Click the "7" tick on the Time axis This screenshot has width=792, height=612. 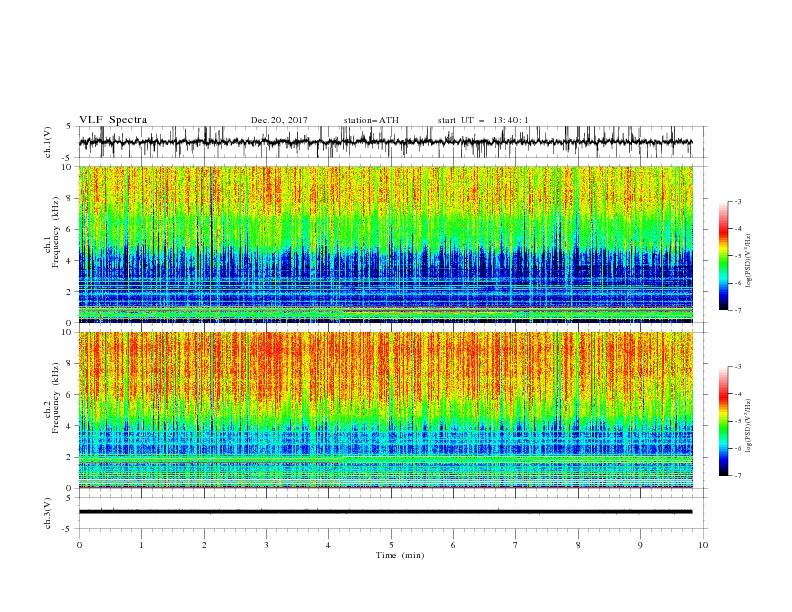[516, 545]
